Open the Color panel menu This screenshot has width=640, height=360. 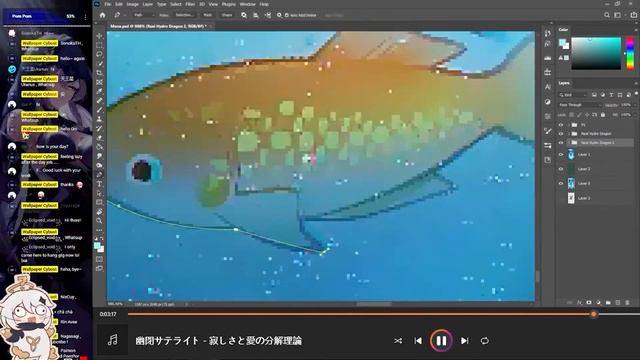[x=636, y=30]
